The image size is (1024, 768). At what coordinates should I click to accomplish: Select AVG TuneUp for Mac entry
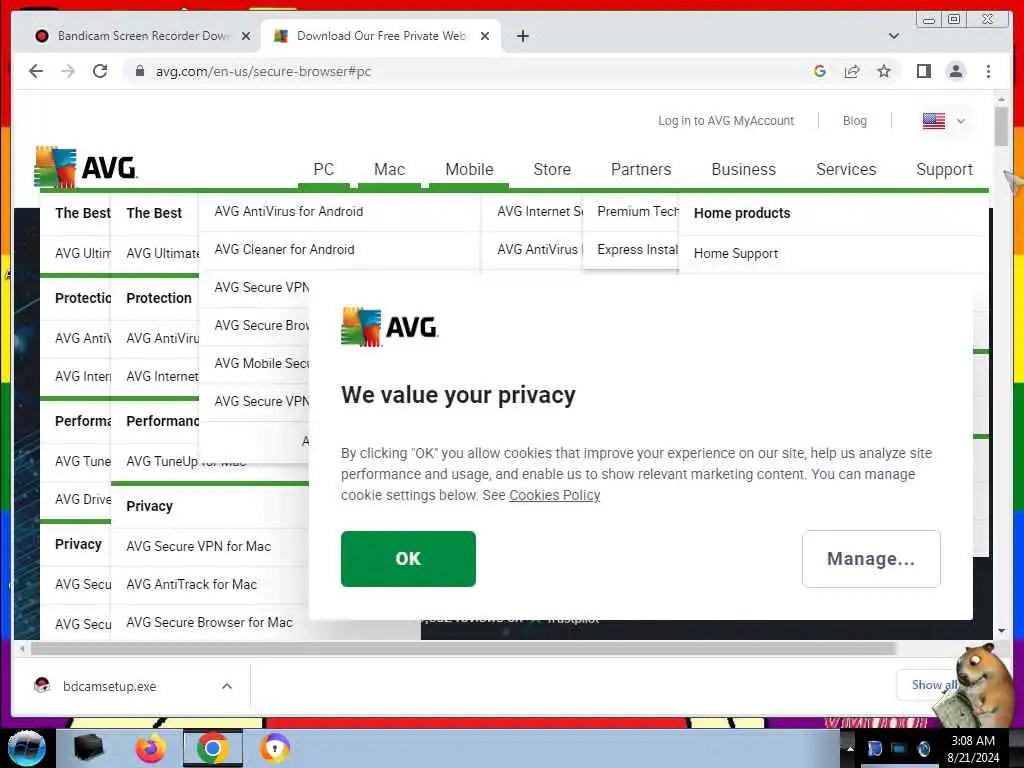[186, 461]
